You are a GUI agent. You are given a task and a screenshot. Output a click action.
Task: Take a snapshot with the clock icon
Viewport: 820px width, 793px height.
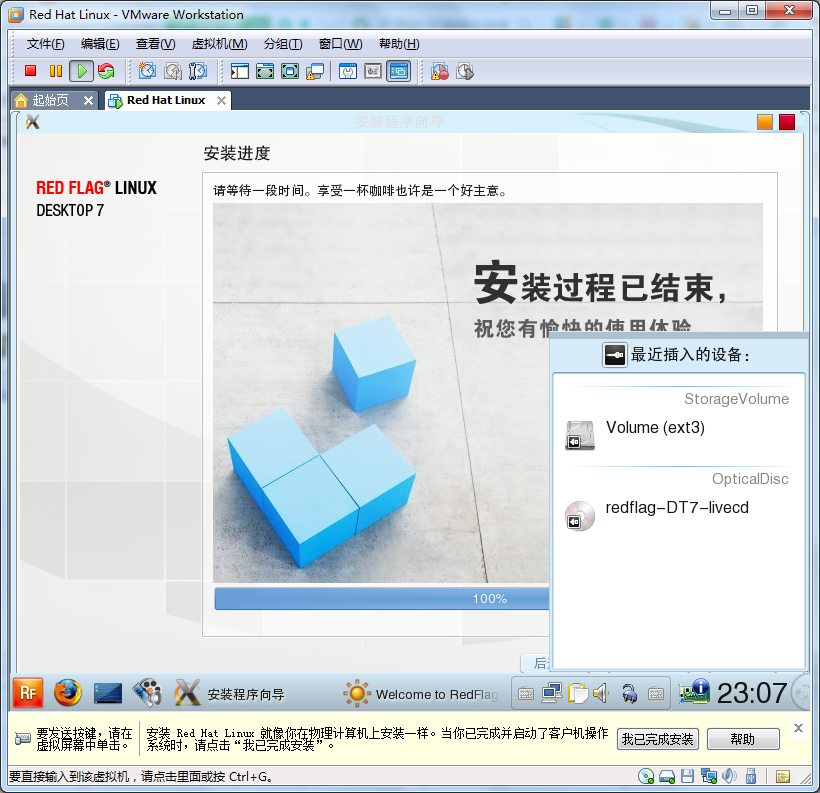[147, 71]
